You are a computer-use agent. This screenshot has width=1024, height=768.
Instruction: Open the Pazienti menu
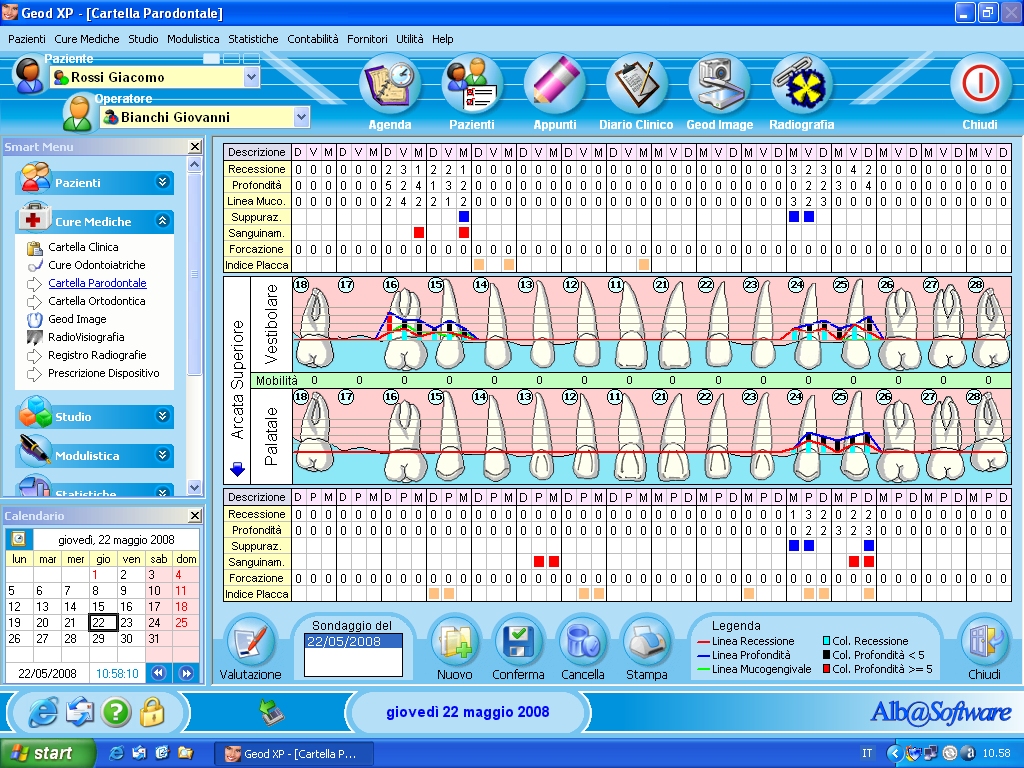(x=27, y=39)
